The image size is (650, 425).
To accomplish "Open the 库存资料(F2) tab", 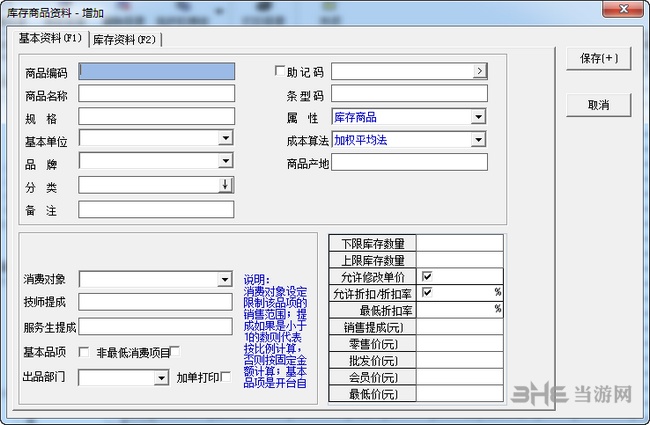I will (125, 40).
